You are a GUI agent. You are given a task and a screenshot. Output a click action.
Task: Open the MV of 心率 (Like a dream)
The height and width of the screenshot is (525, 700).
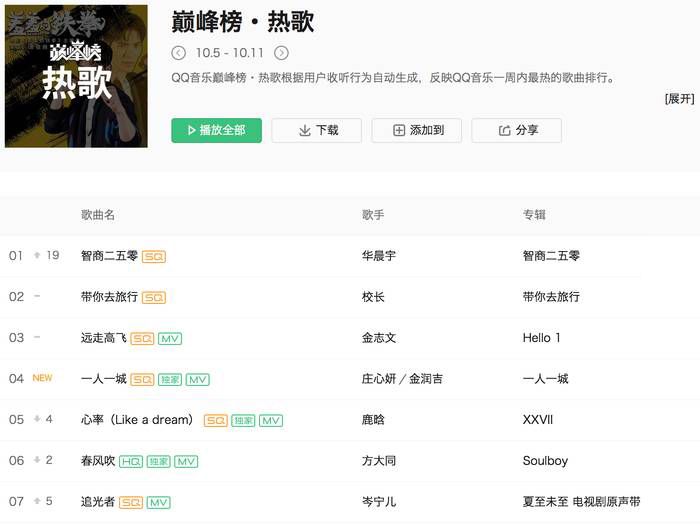[x=271, y=421]
